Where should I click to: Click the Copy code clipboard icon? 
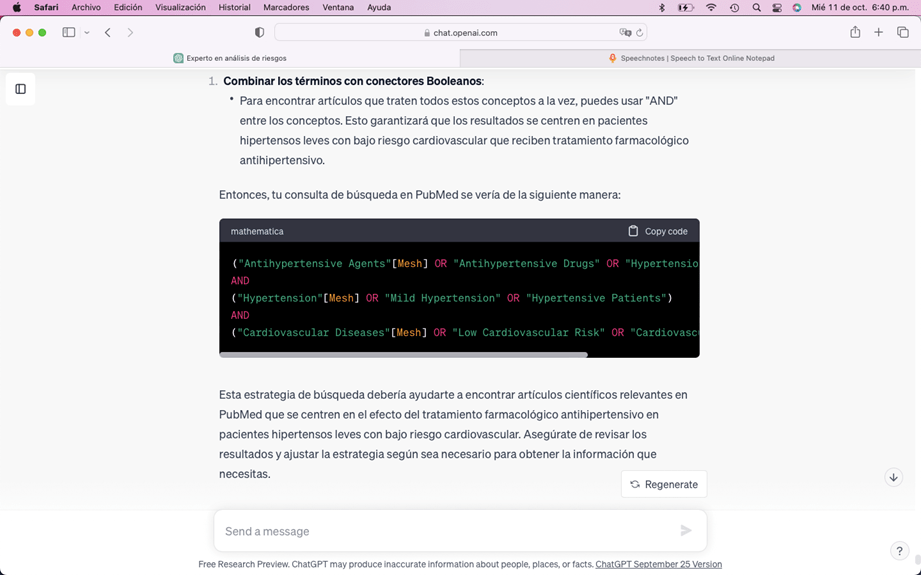(x=633, y=231)
